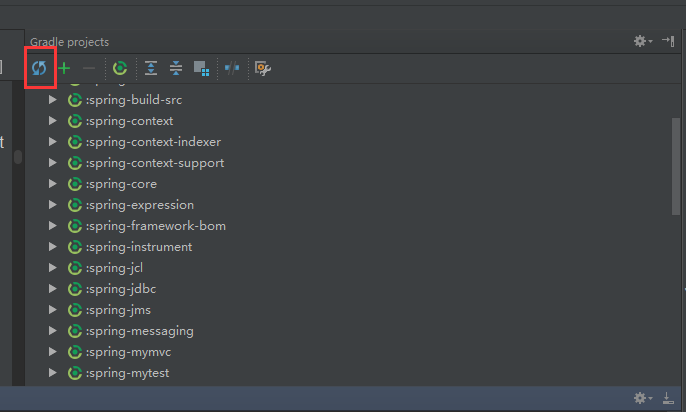Expand :spring-context node
The height and width of the screenshot is (412, 686).
[x=52, y=121]
